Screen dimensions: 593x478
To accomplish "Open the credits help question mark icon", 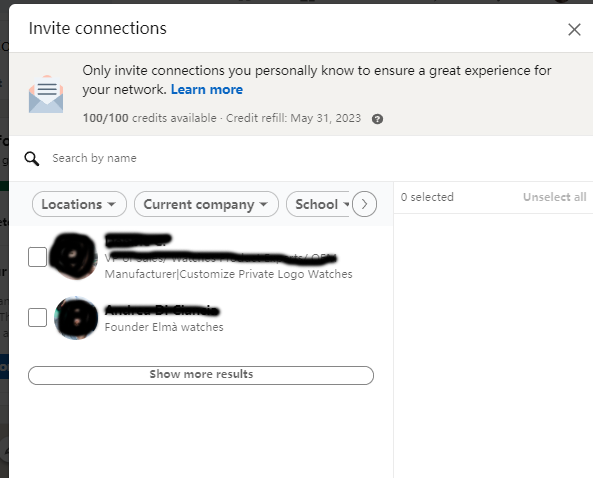I will coord(377,119).
